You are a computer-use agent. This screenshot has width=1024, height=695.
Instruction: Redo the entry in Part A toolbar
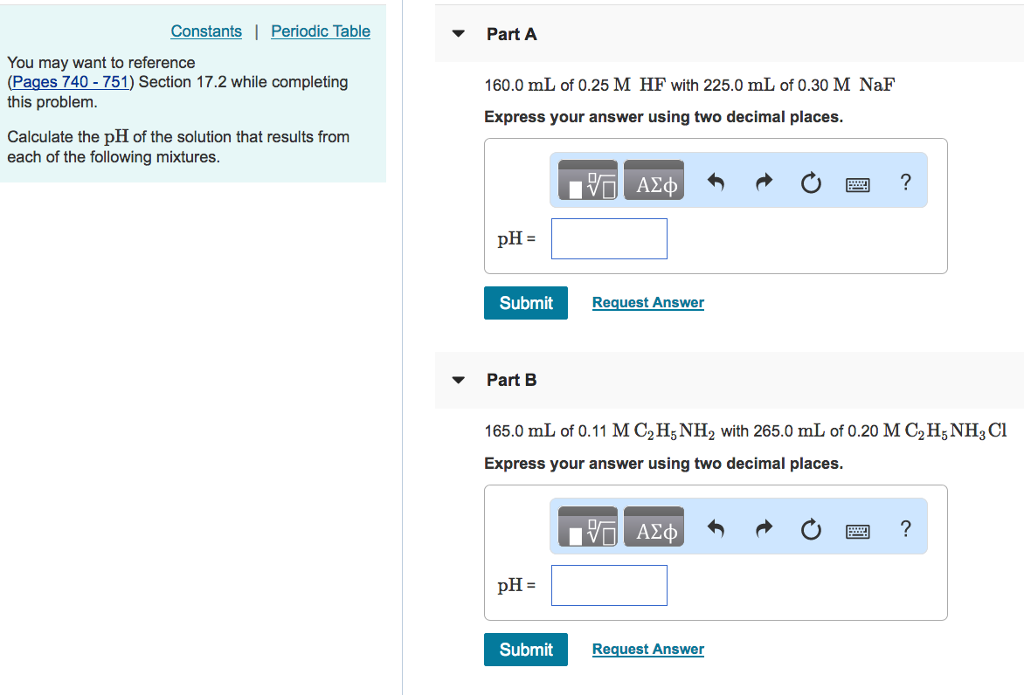pos(762,181)
